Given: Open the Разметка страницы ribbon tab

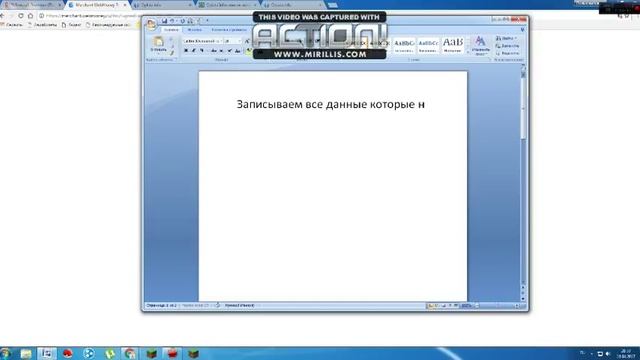Looking at the screenshot, I should click(229, 30).
